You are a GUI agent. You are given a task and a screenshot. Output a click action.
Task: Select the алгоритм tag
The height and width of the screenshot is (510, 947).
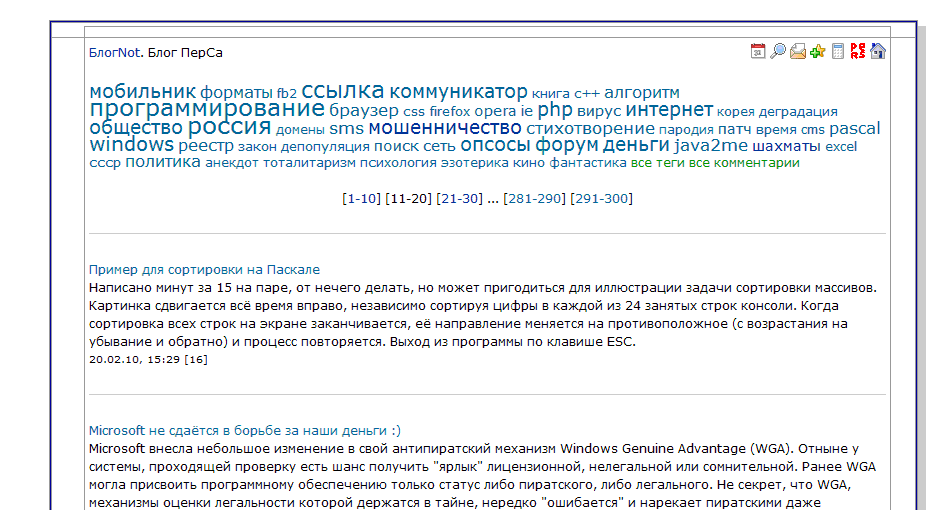642,92
